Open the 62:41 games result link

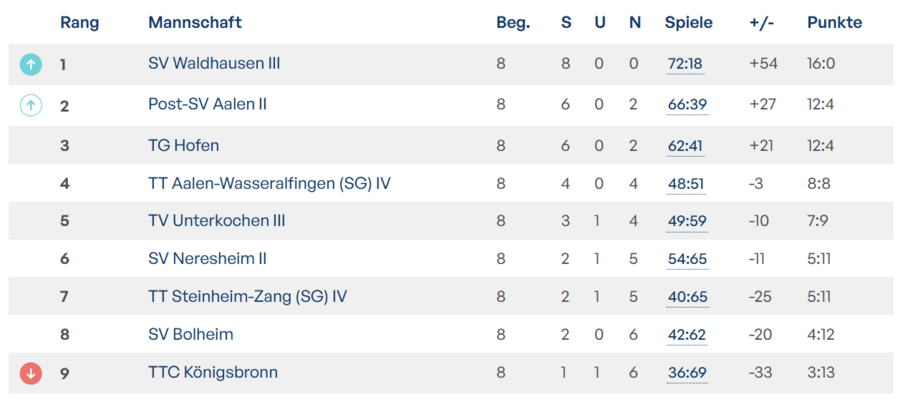click(685, 146)
